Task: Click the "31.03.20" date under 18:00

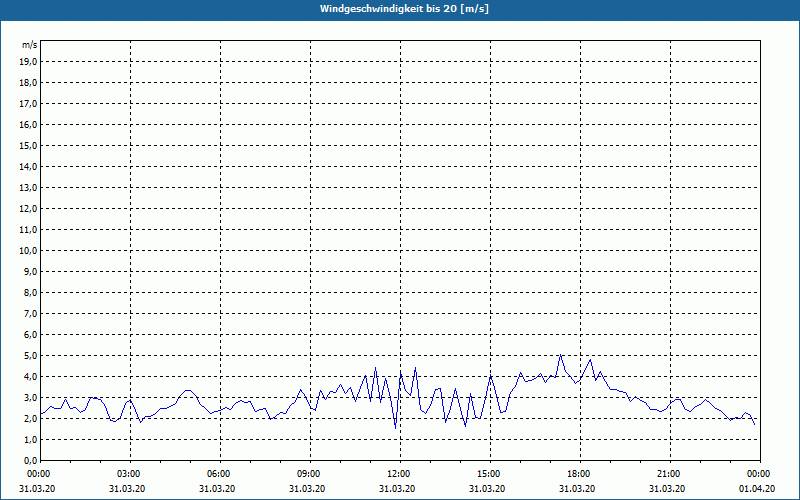Action: [577, 489]
